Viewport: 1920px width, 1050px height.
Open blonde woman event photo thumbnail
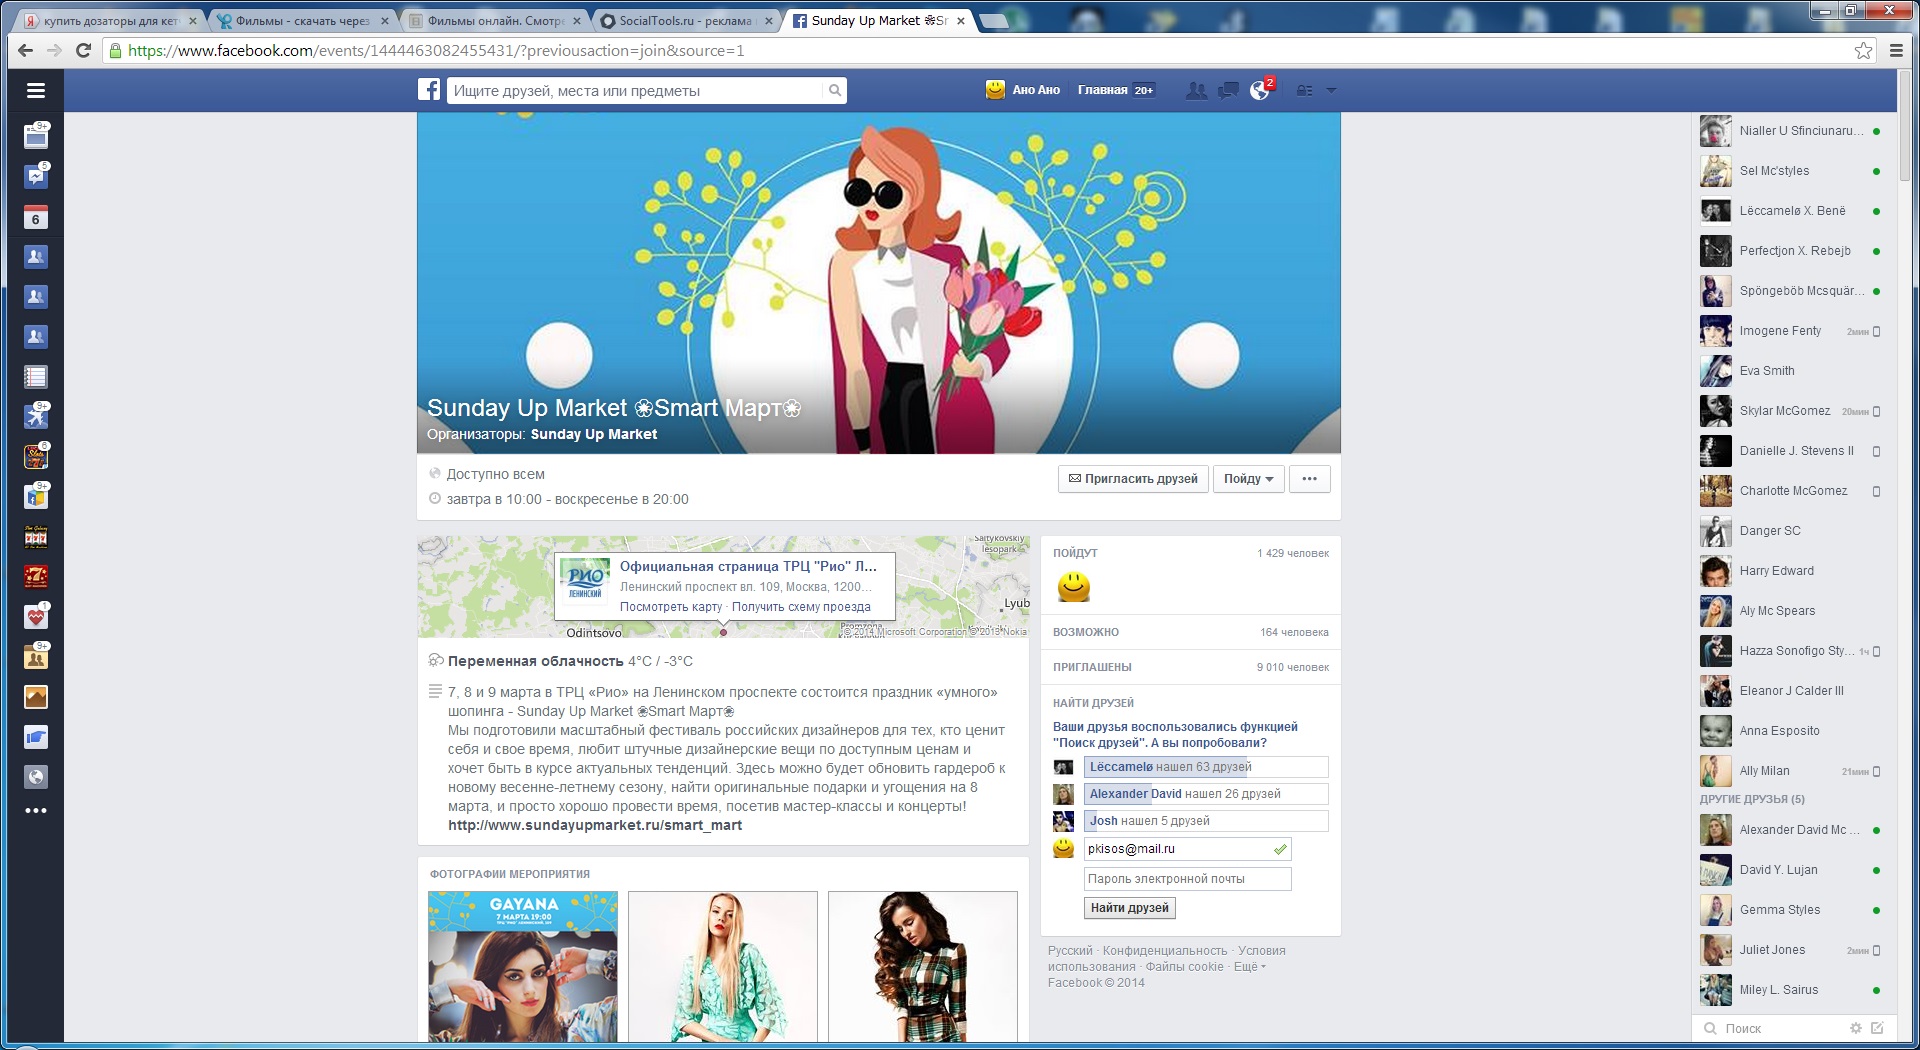723,966
